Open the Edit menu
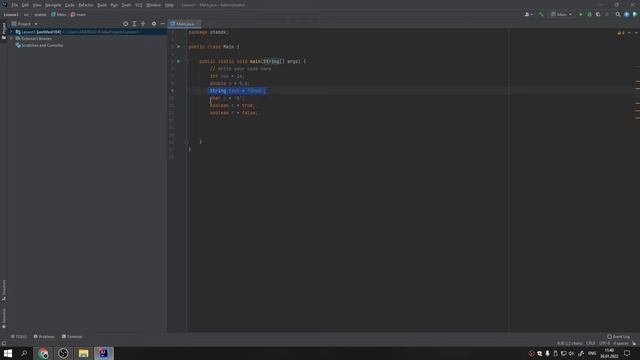 pos(25,5)
